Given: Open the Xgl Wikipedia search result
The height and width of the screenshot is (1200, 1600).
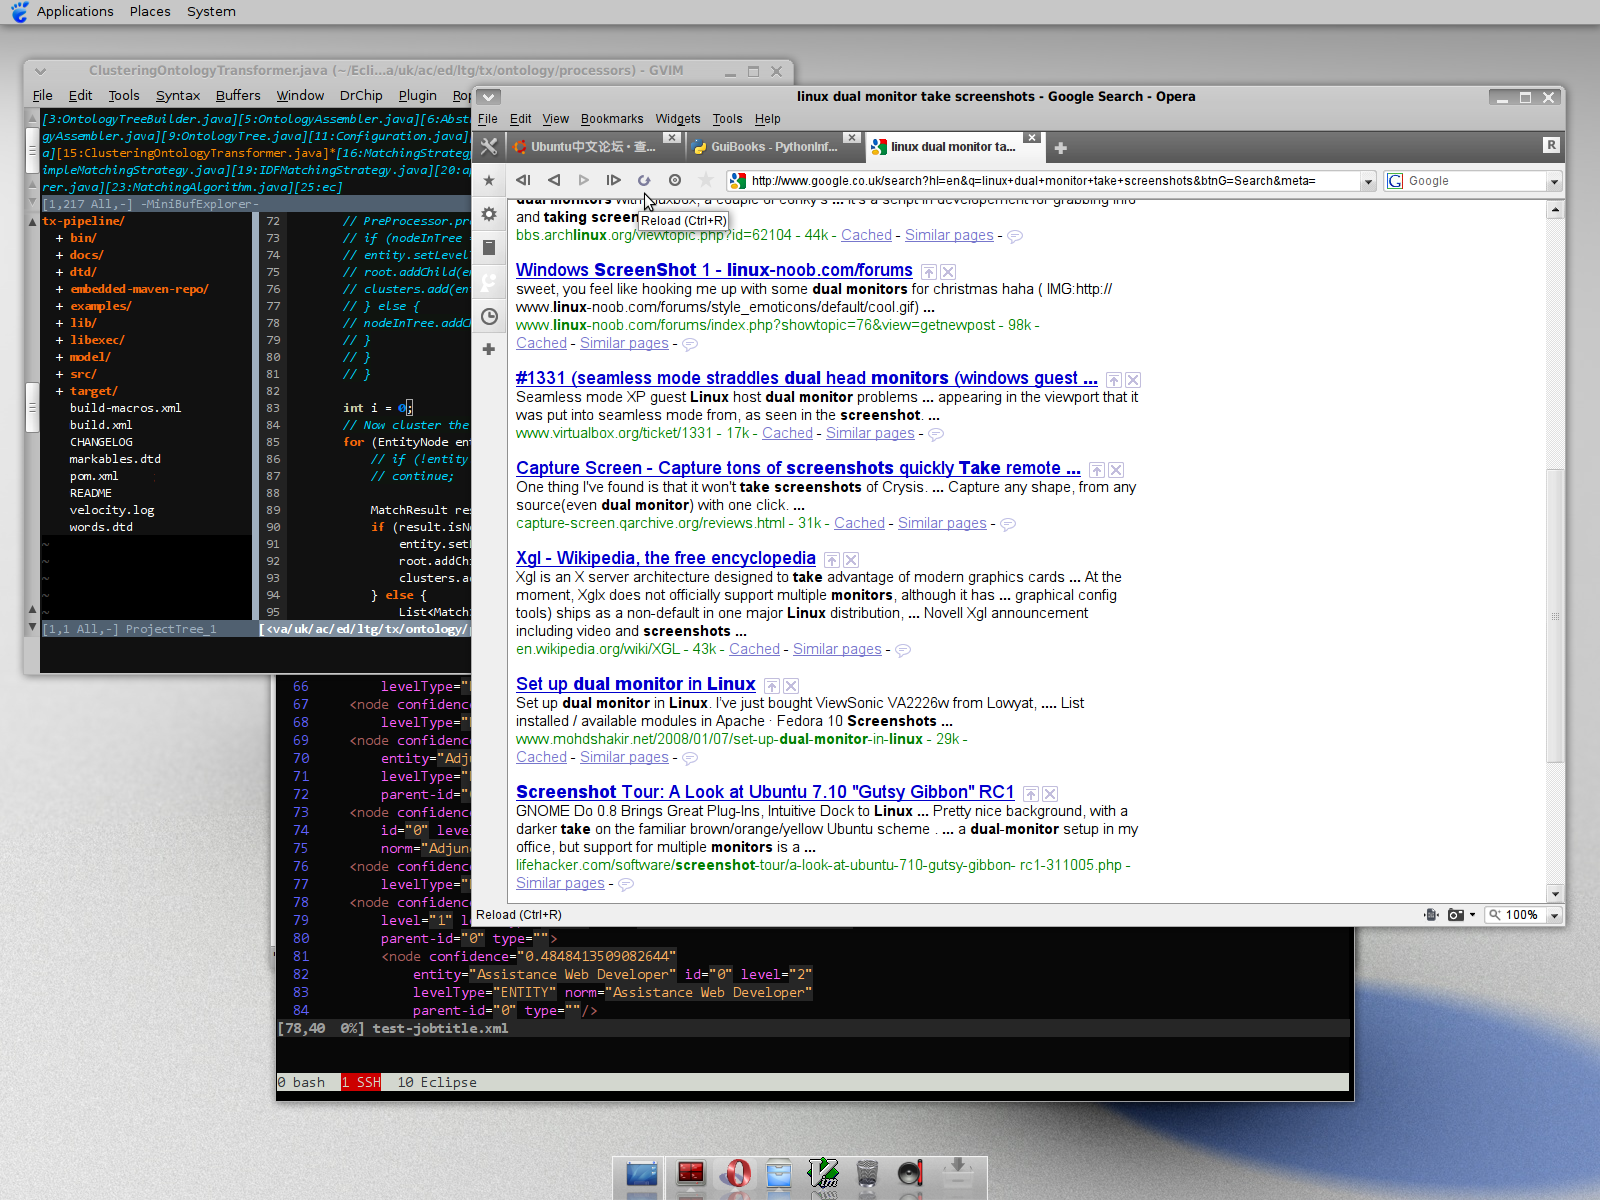Looking at the screenshot, I should 665,558.
